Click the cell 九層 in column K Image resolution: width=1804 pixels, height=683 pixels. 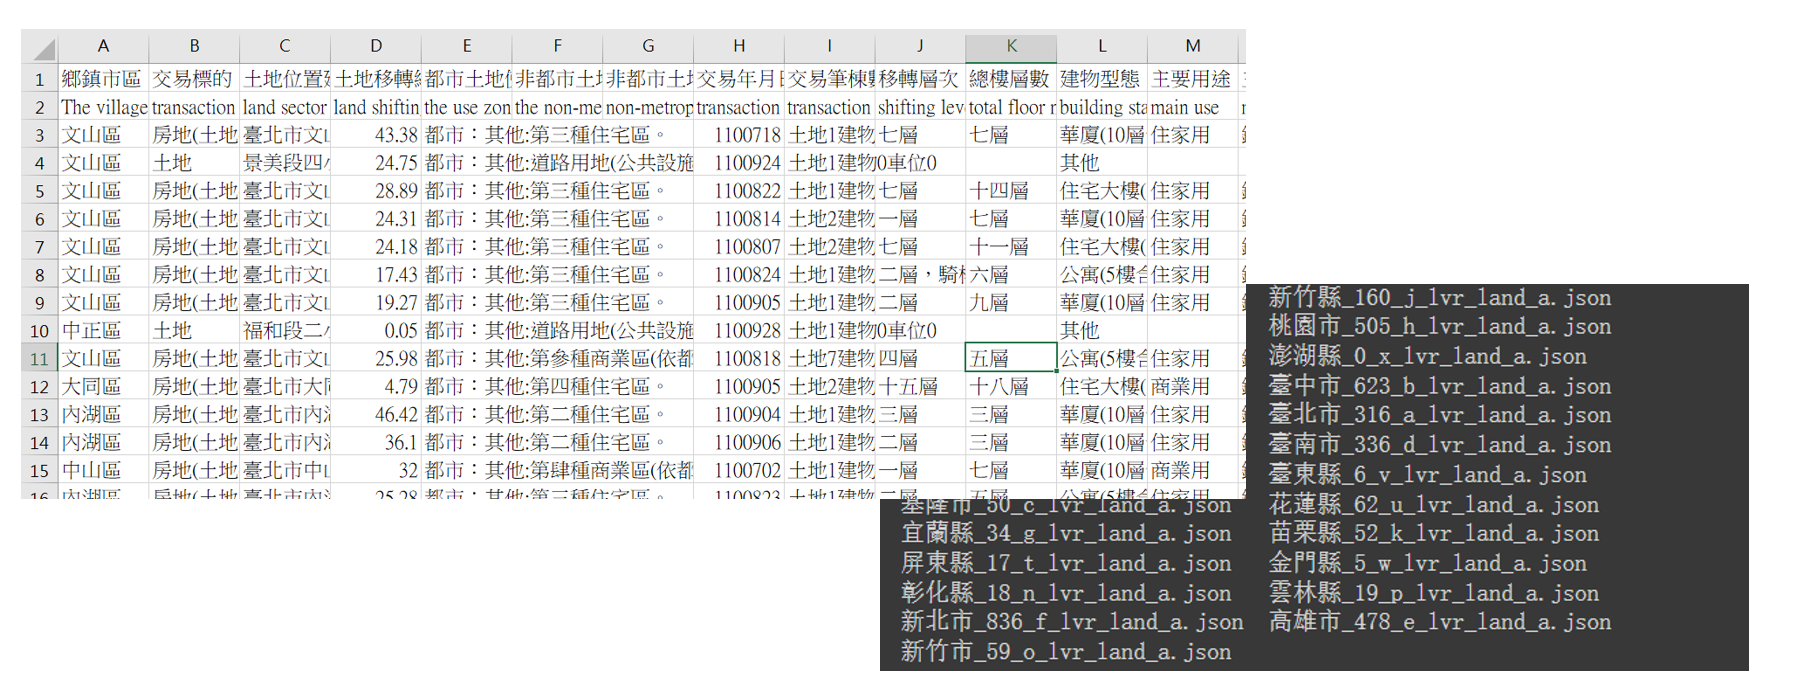pyautogui.click(x=1011, y=303)
